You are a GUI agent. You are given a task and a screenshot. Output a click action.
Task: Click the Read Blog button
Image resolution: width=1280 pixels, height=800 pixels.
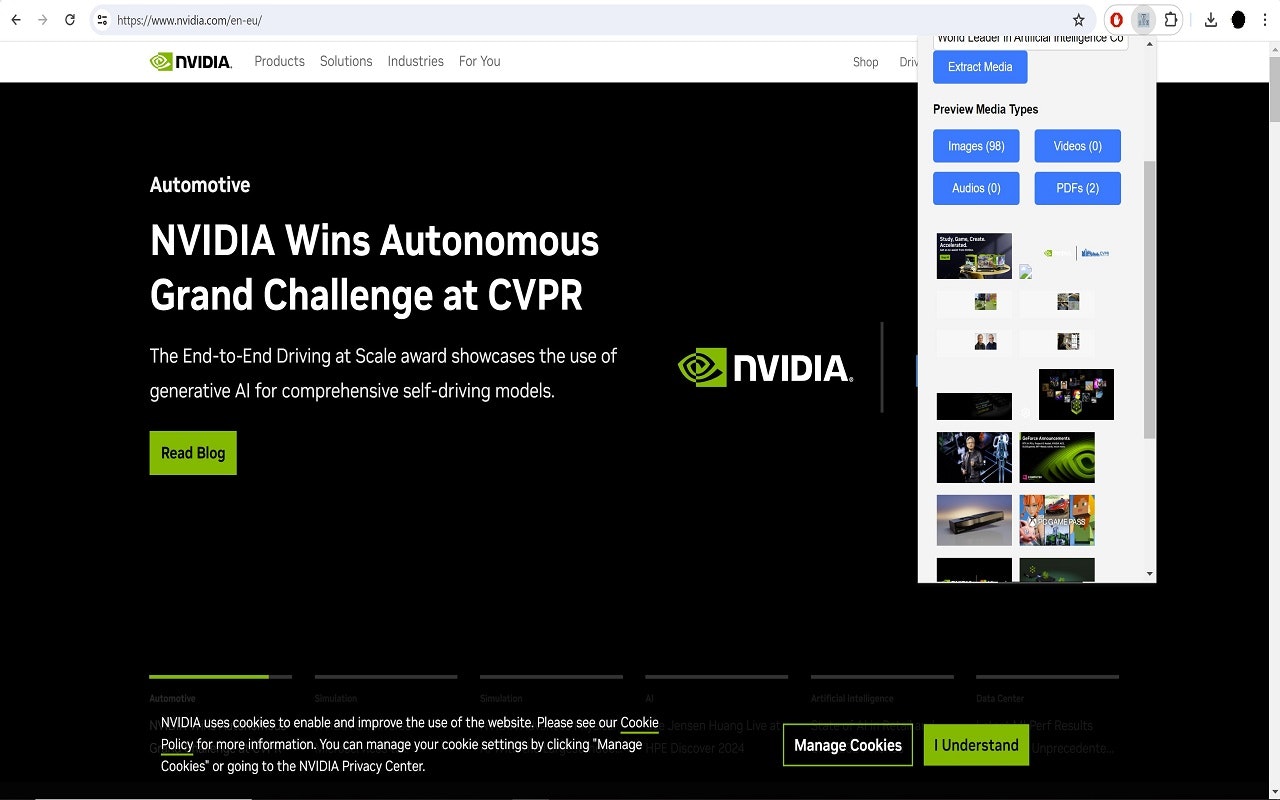[x=193, y=453]
